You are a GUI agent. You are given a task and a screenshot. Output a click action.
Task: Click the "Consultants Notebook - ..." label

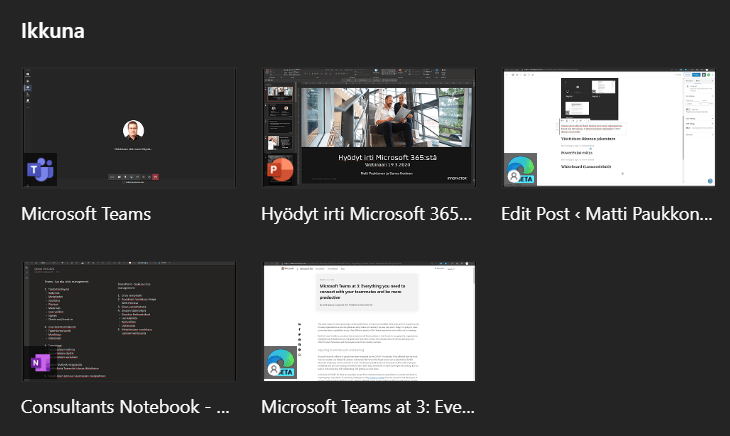(x=126, y=407)
